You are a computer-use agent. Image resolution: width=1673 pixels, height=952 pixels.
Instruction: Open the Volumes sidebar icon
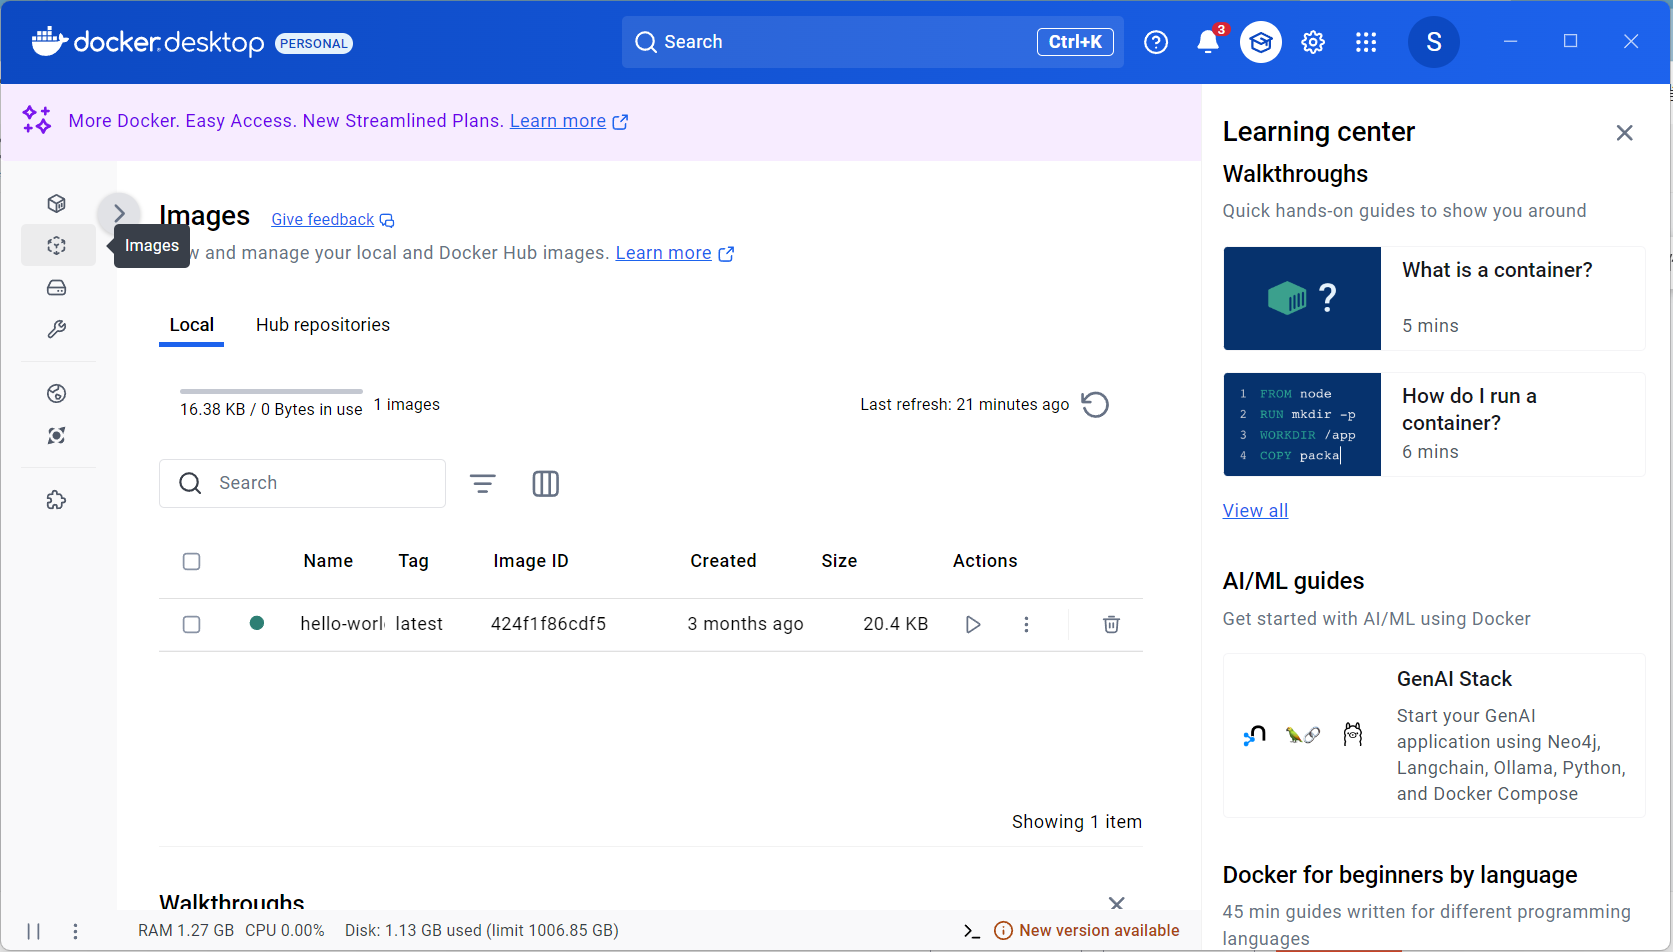(x=57, y=288)
